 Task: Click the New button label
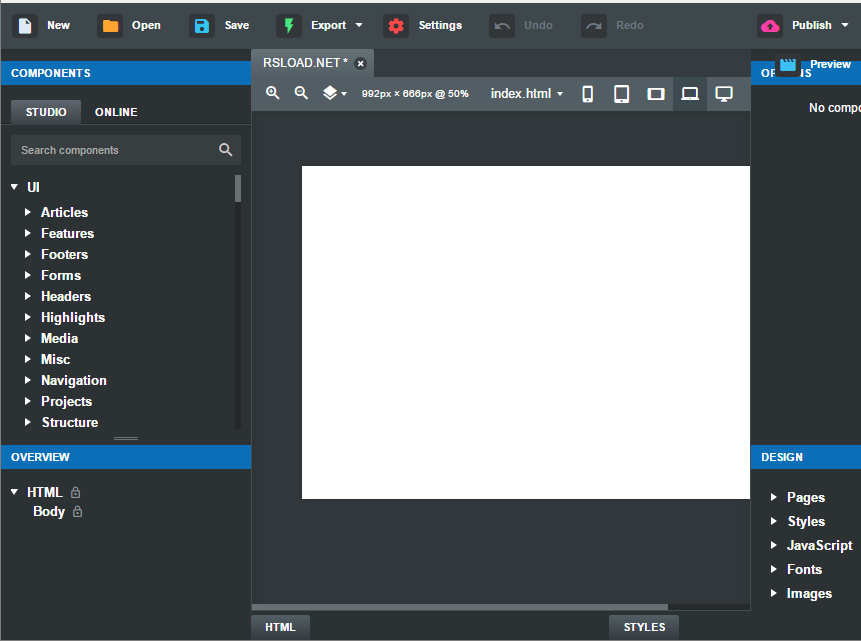click(58, 25)
